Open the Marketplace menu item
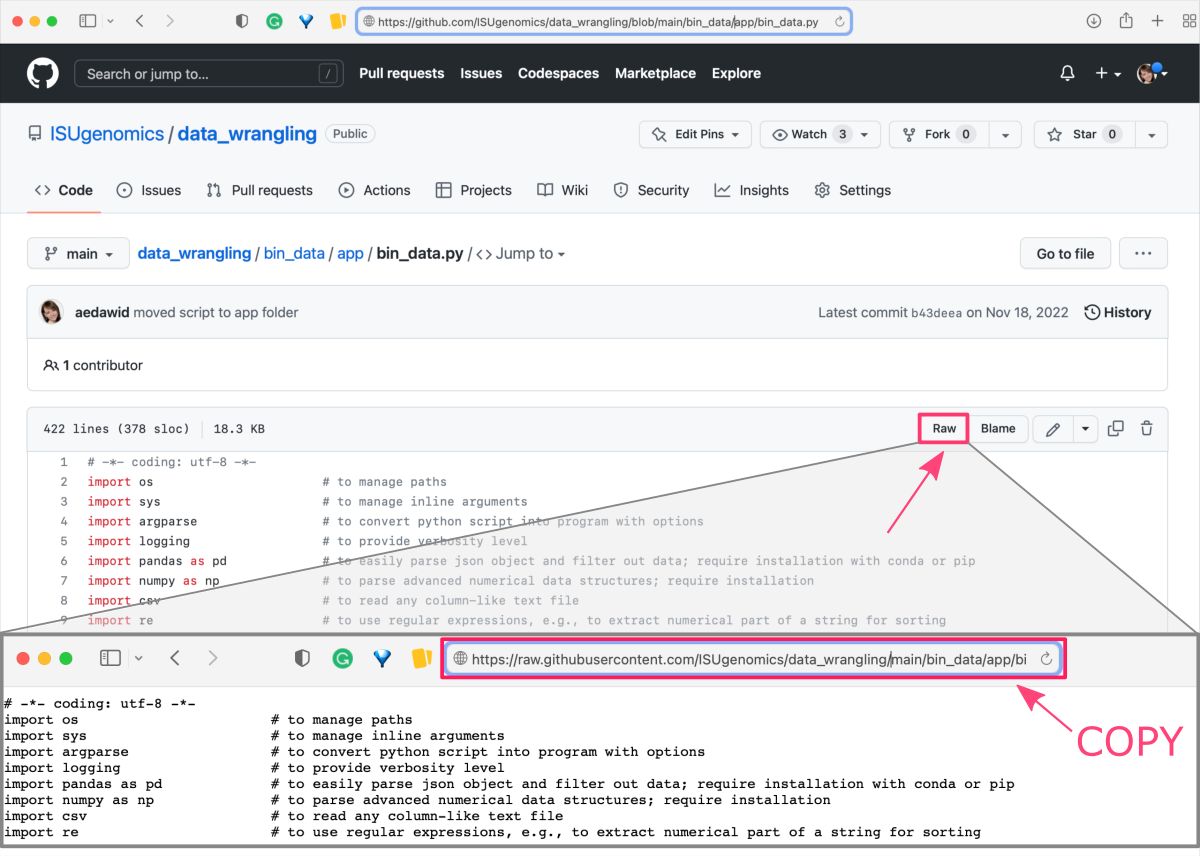 655,73
